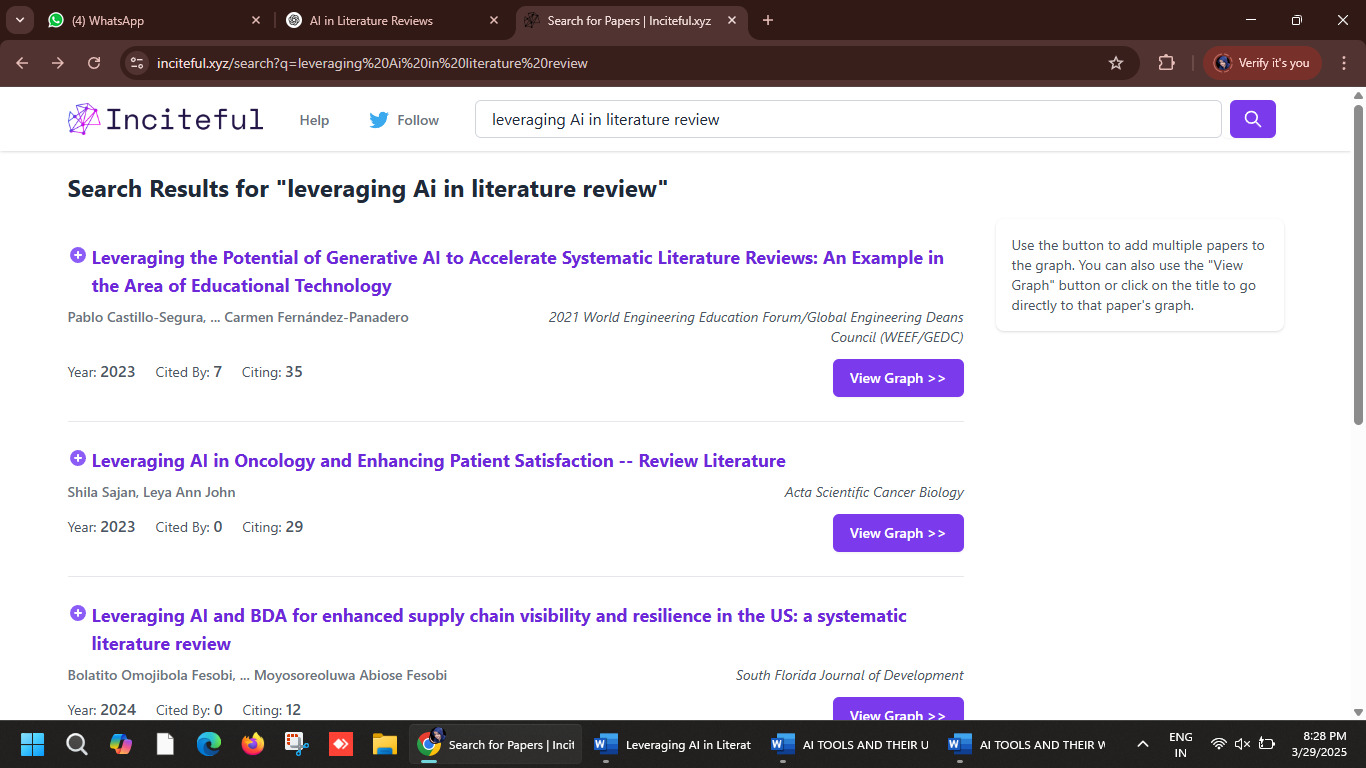Close the Search for Papers tab
1366x768 pixels.
click(731, 20)
